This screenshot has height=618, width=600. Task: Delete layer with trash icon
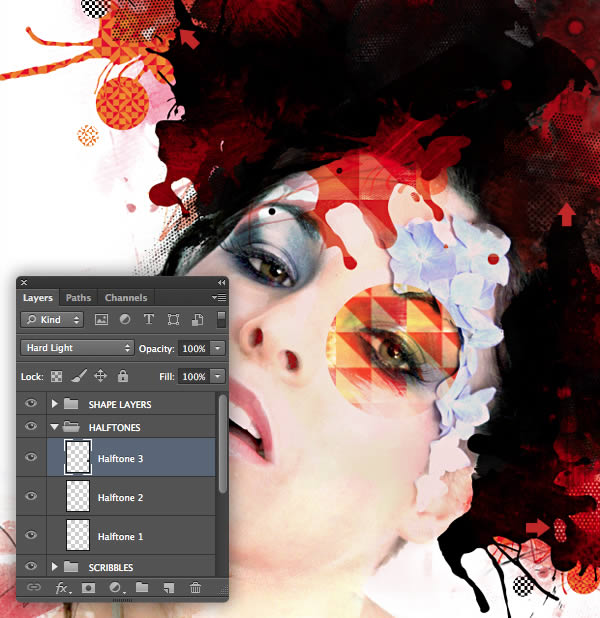195,588
